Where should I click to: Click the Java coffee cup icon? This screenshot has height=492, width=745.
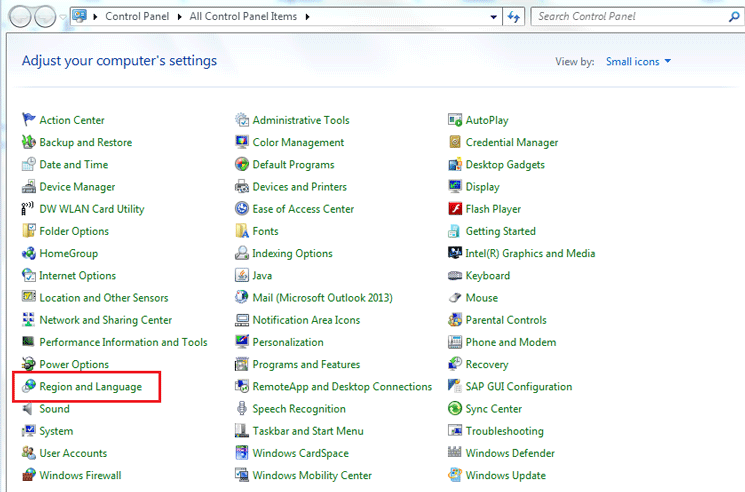click(x=242, y=276)
